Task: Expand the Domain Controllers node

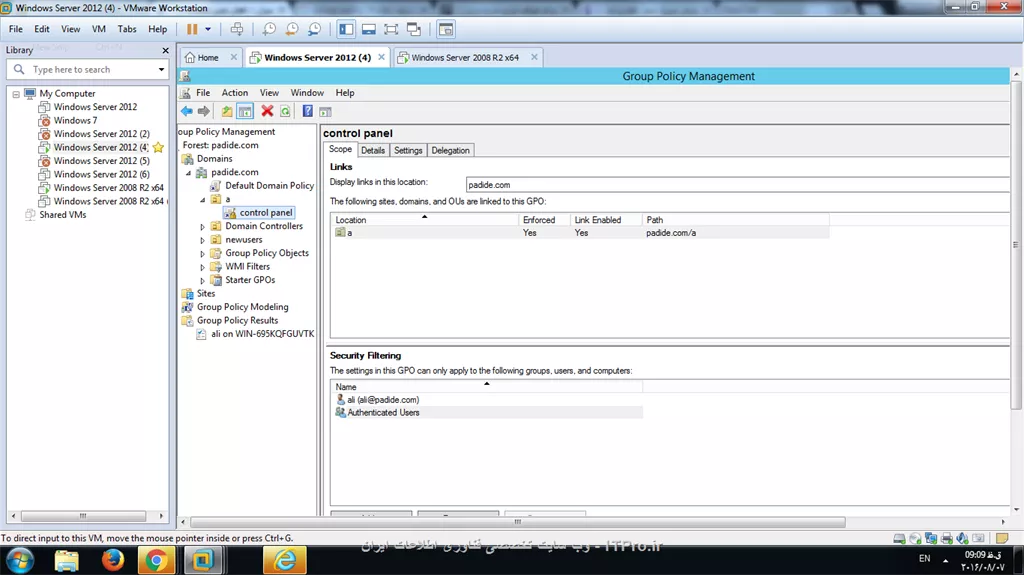Action: (202, 227)
